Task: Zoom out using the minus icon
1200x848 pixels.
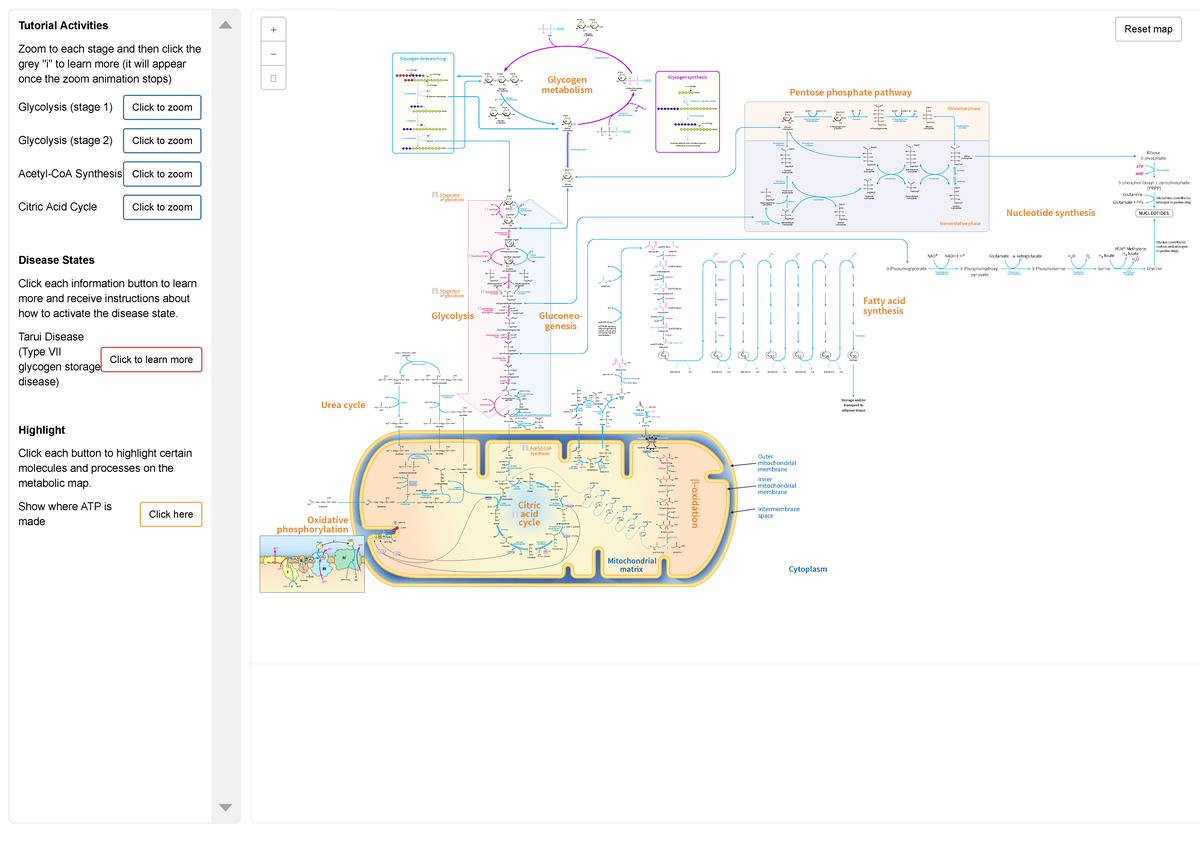Action: point(272,53)
